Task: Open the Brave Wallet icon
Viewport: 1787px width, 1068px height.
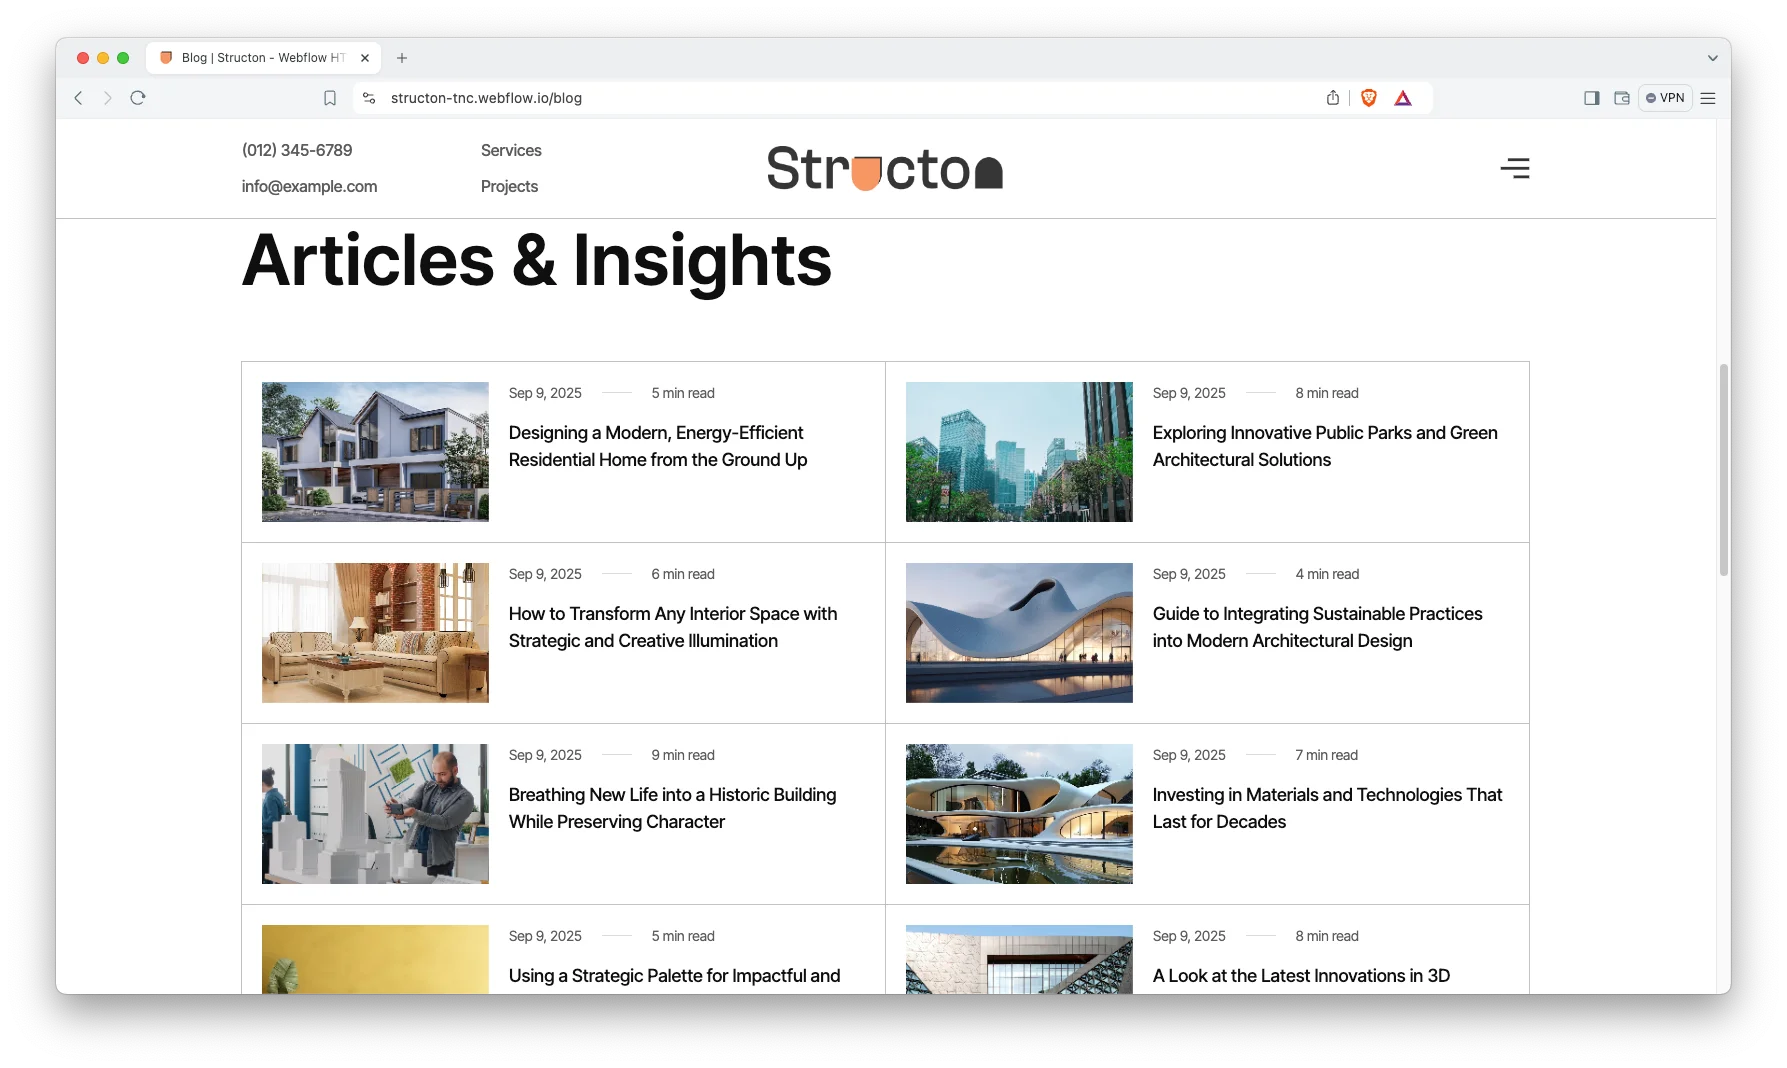Action: (1621, 98)
